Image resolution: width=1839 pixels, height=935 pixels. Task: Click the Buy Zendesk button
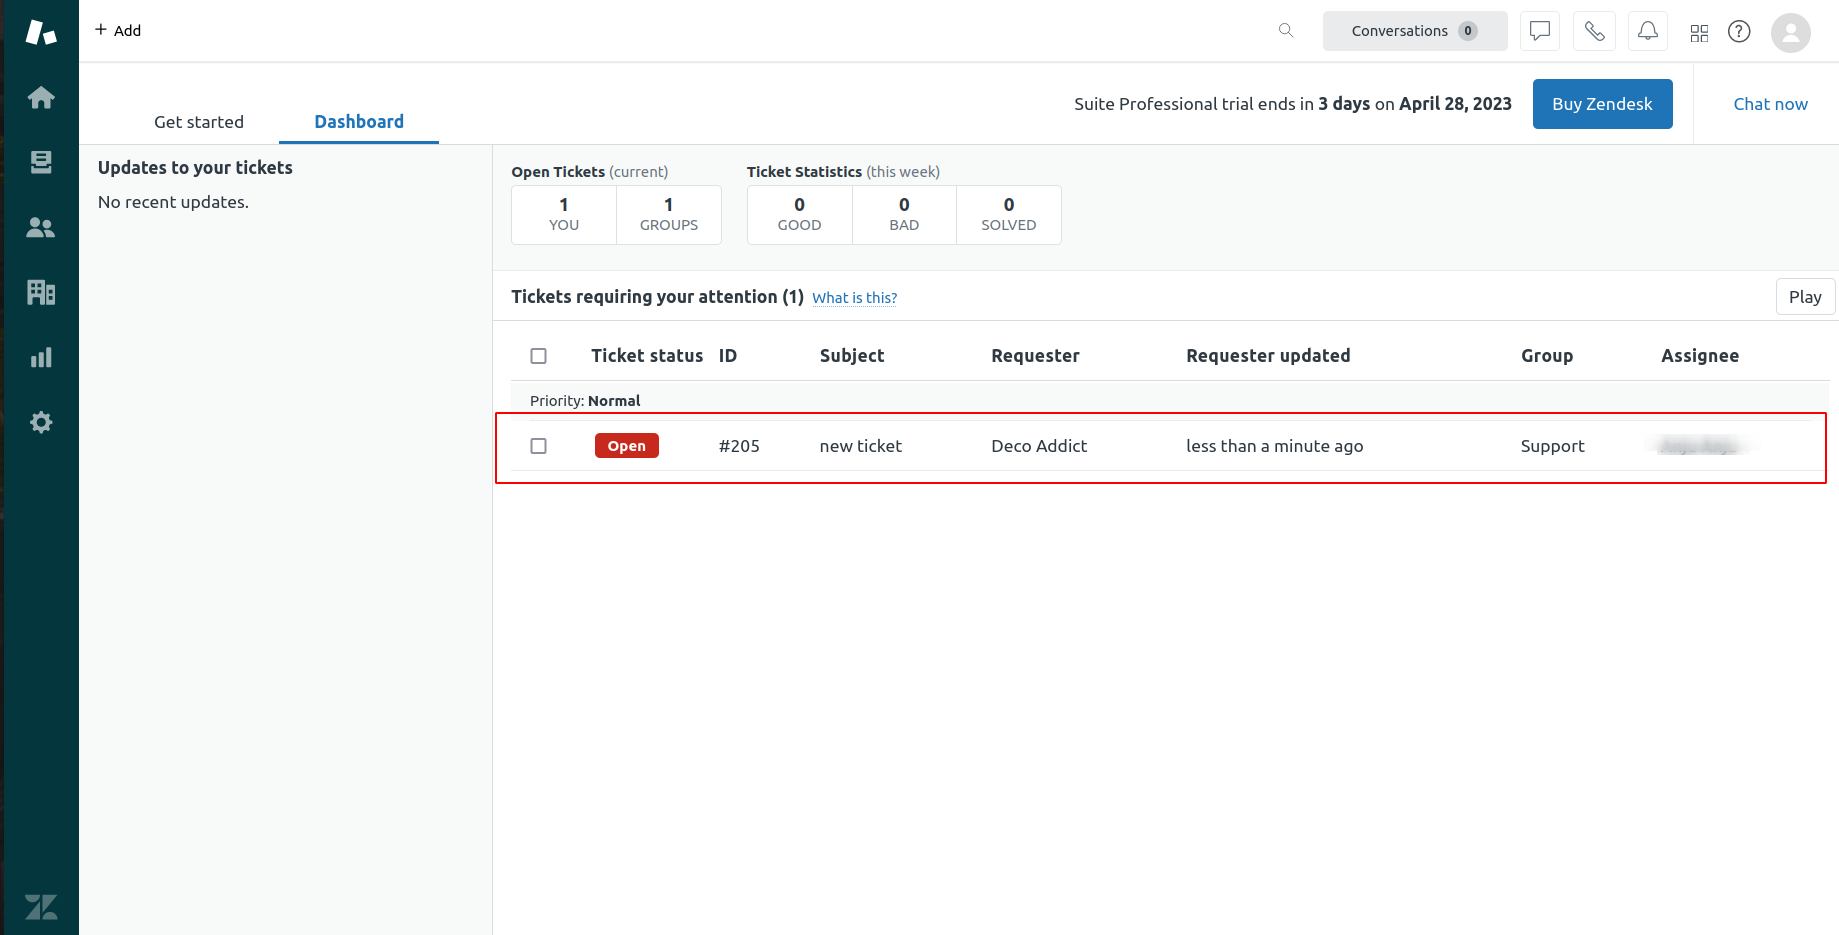point(1602,104)
